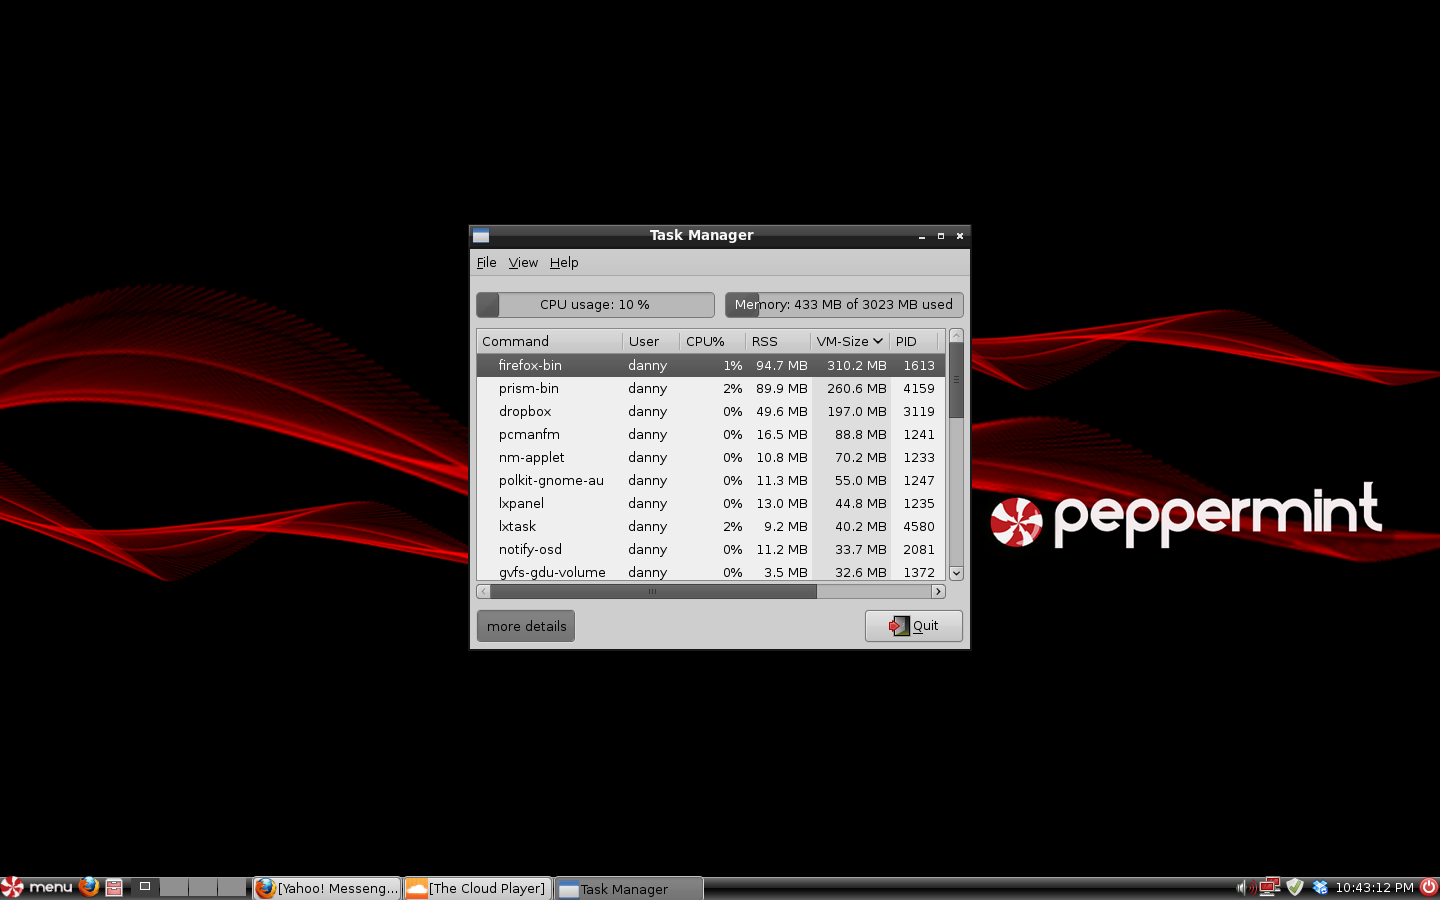This screenshot has width=1440, height=900.
Task: Sort processes by User column
Action: (x=651, y=341)
